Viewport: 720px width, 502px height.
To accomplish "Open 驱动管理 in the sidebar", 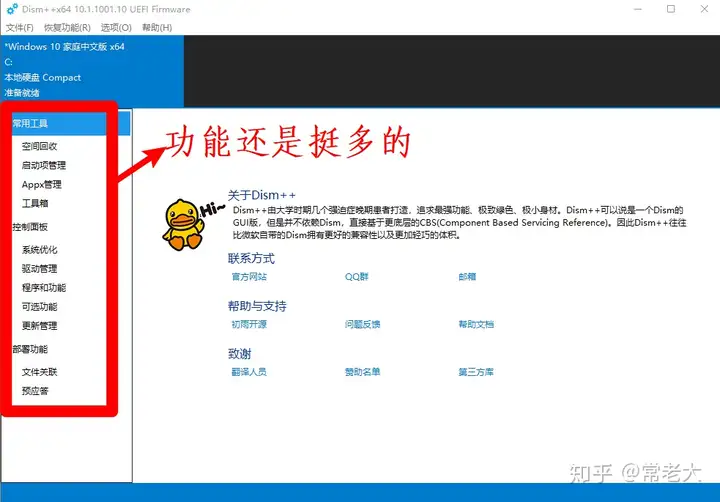I will pyautogui.click(x=39, y=269).
